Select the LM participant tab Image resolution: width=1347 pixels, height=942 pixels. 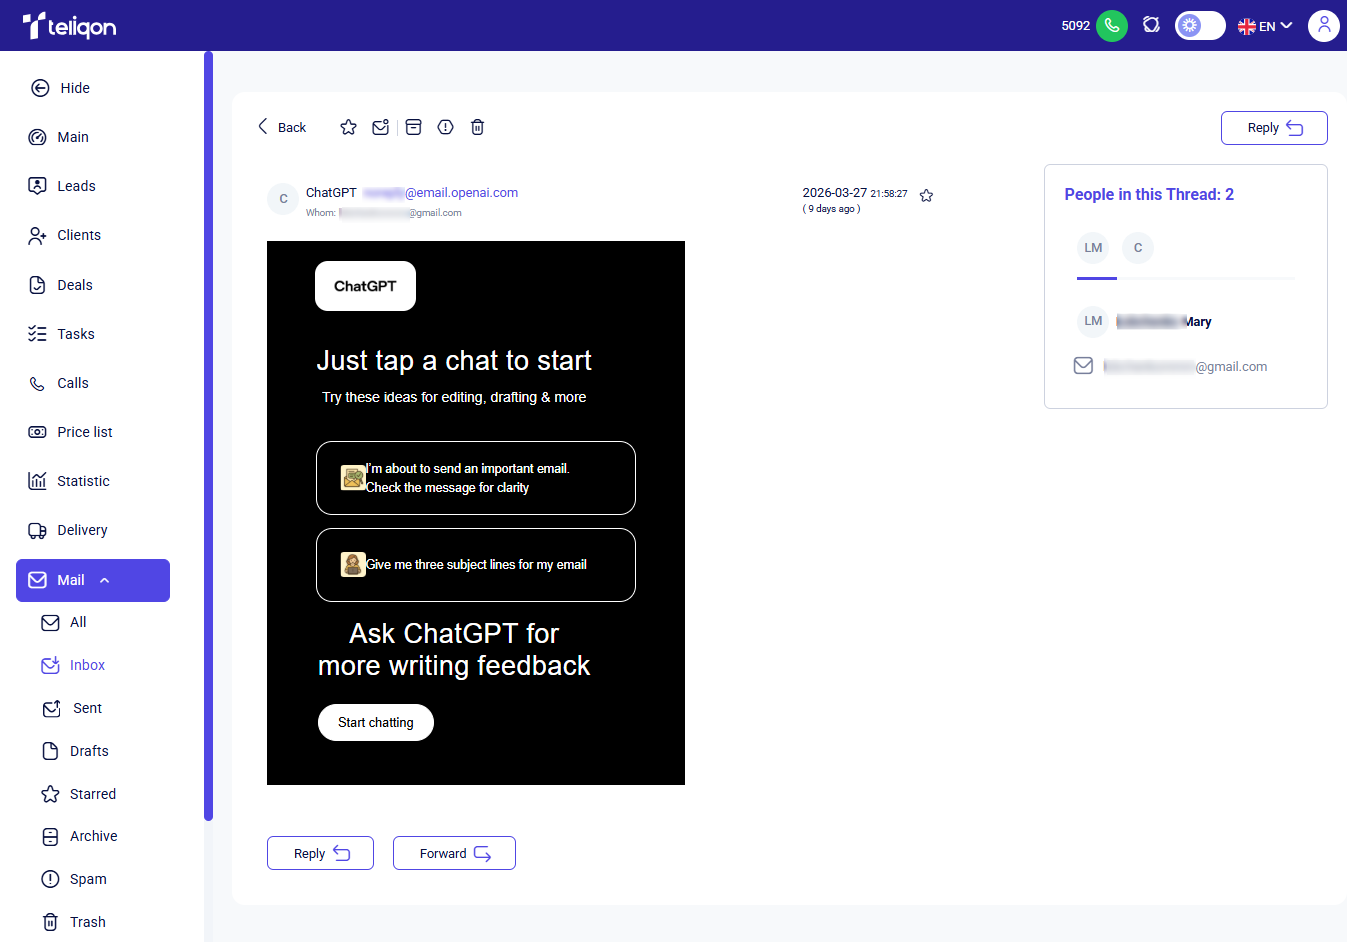click(x=1093, y=248)
